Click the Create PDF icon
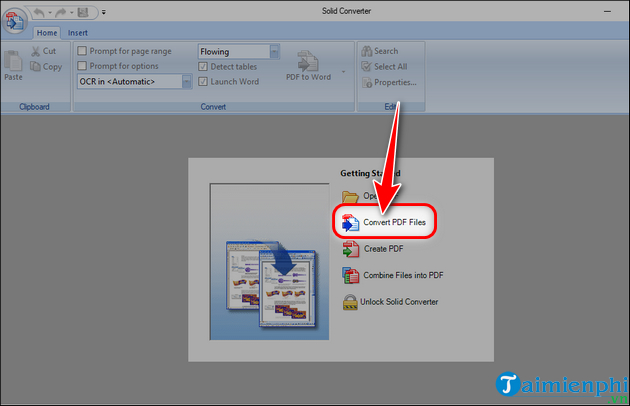This screenshot has height=406, width=630. point(351,249)
